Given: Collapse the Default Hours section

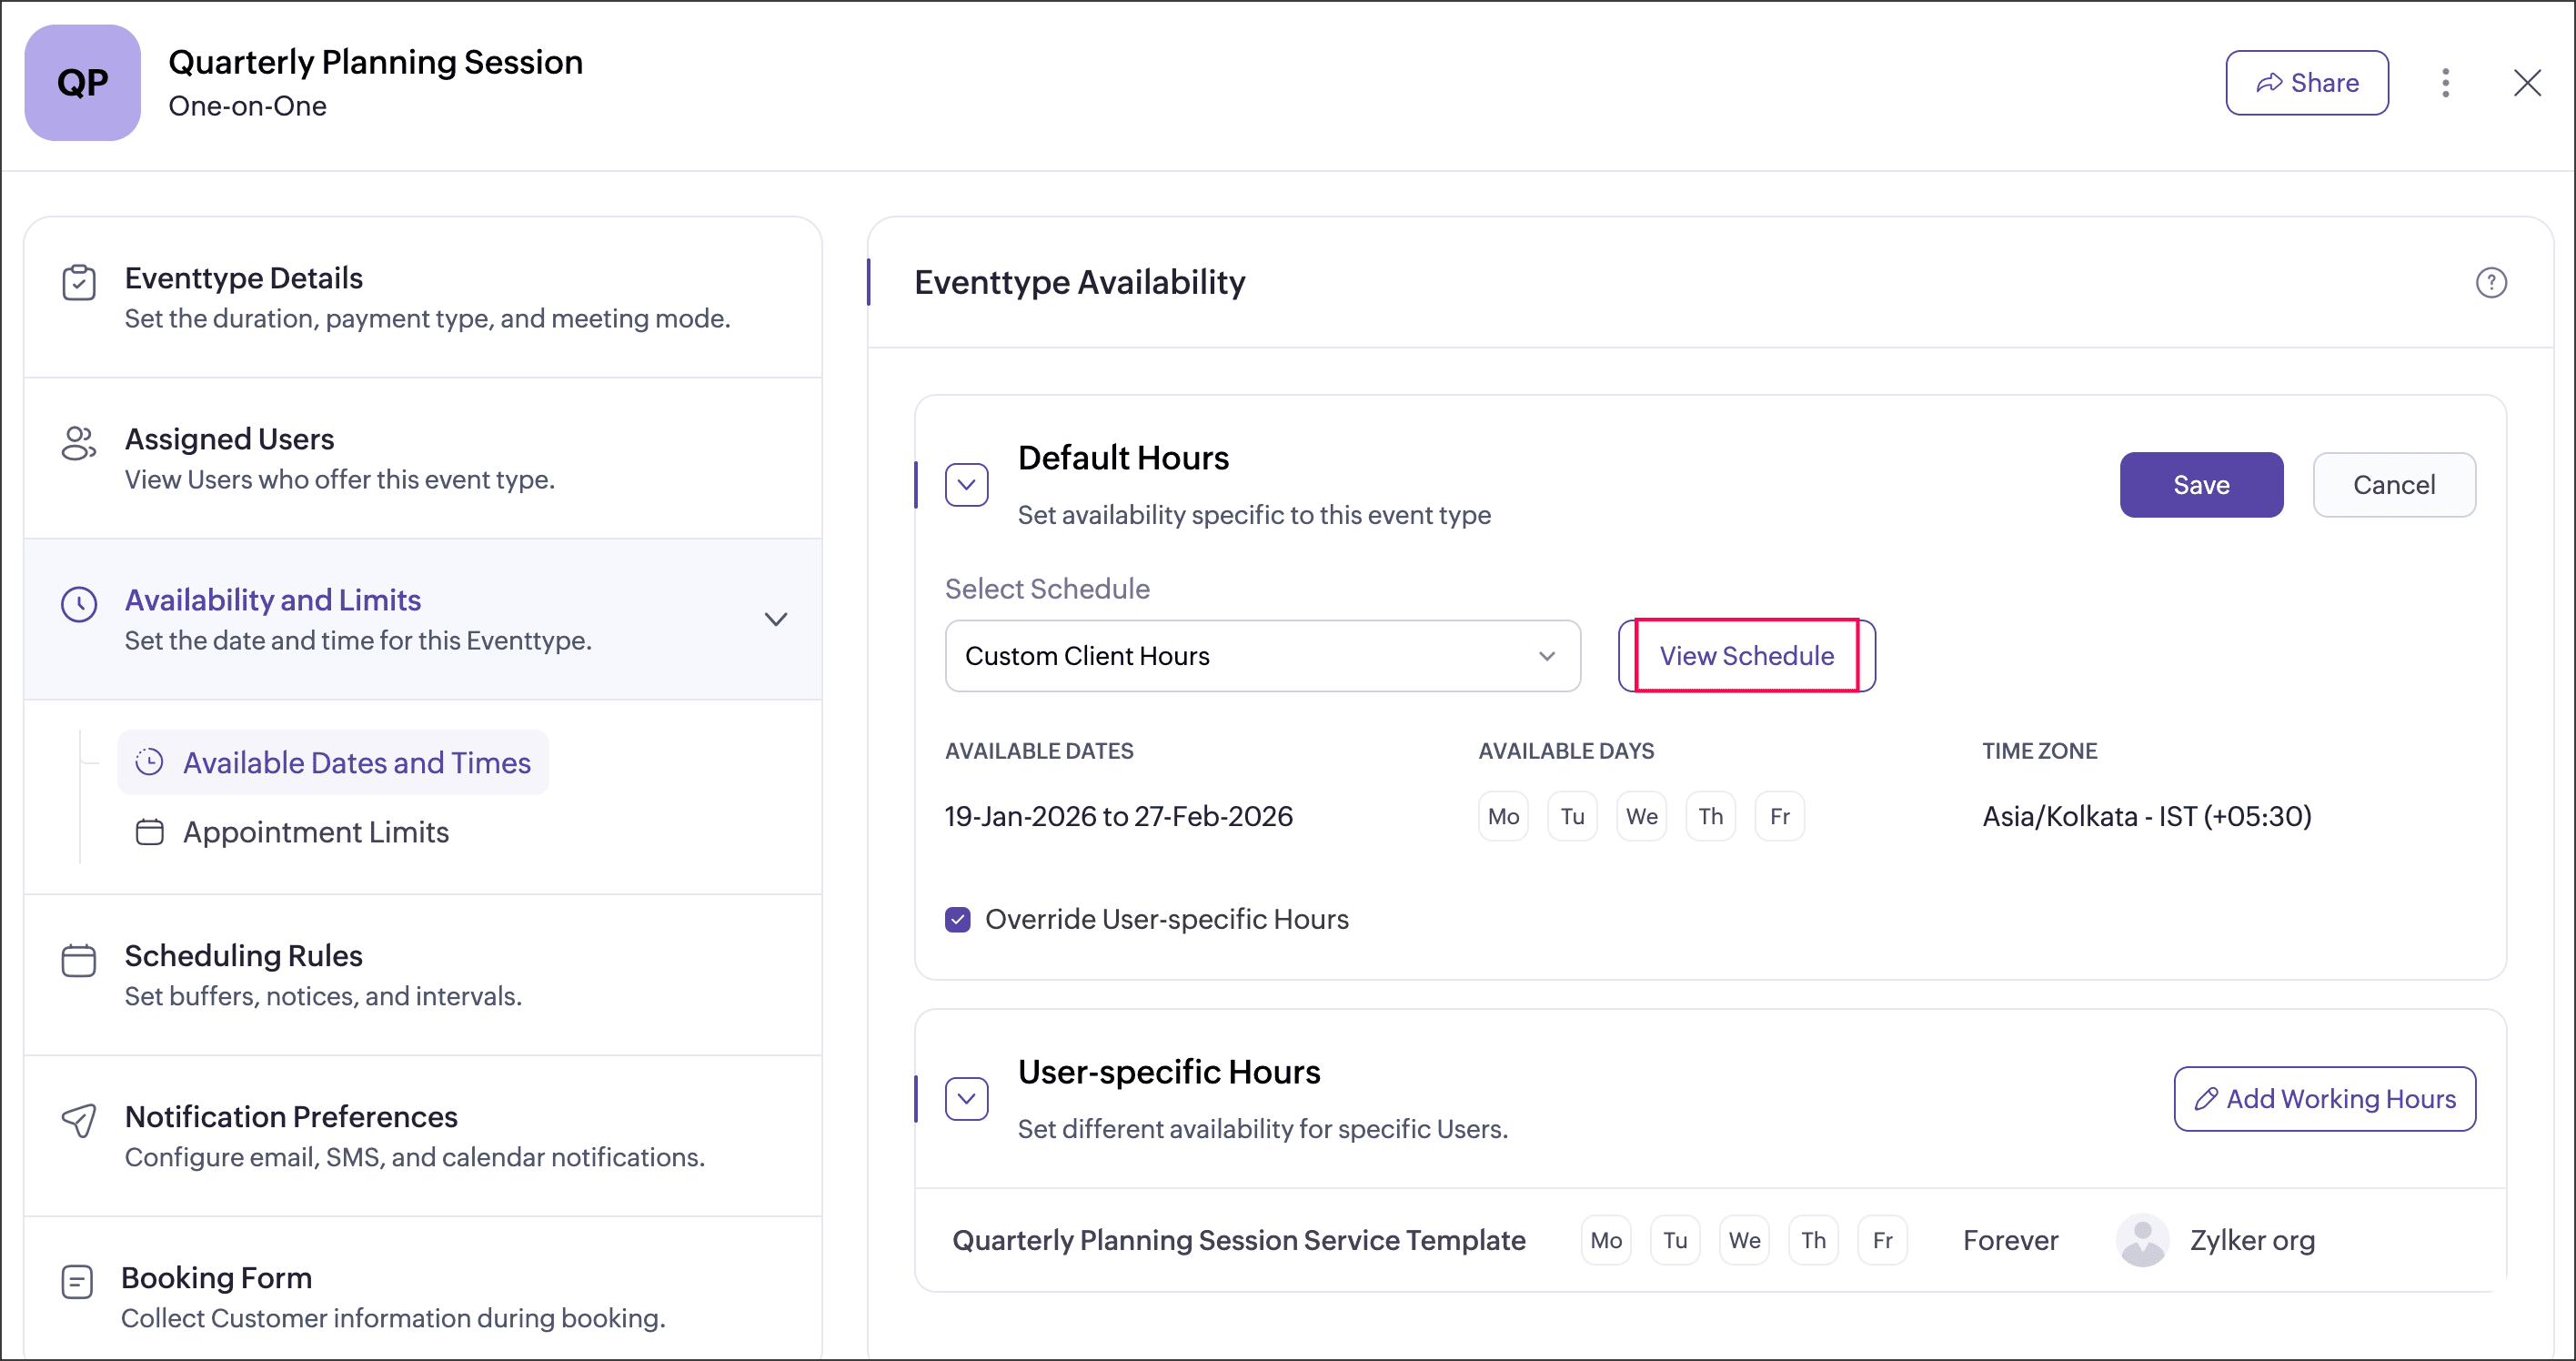Looking at the screenshot, I should pos(966,485).
